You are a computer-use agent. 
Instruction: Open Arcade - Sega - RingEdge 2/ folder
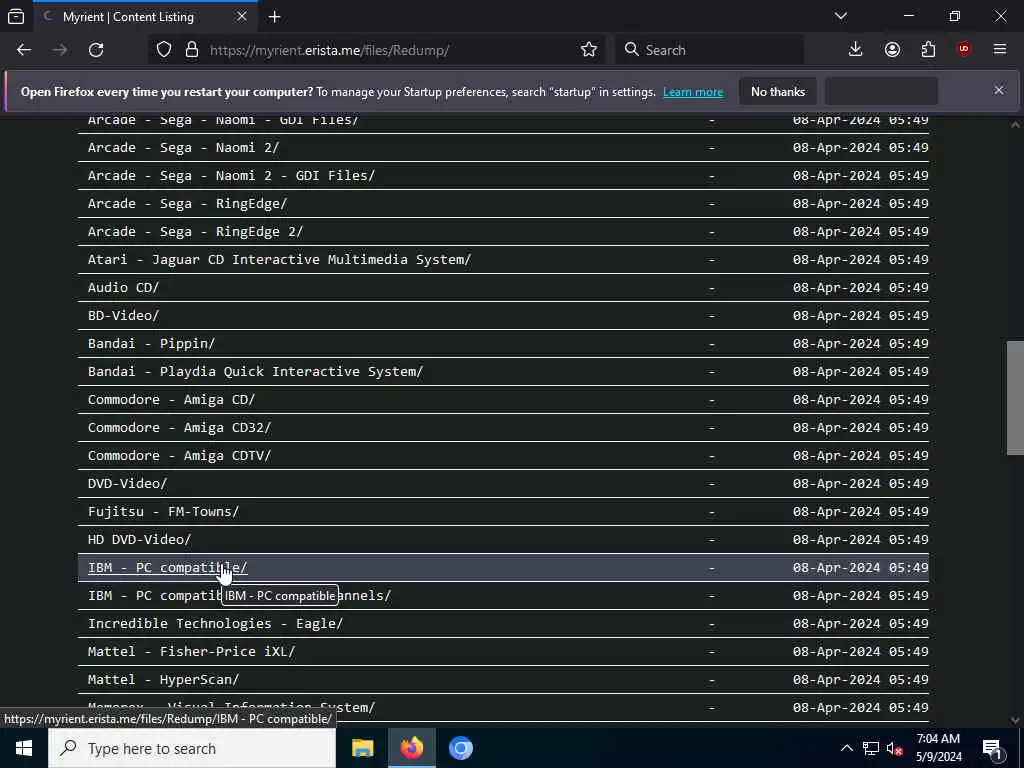(x=195, y=232)
